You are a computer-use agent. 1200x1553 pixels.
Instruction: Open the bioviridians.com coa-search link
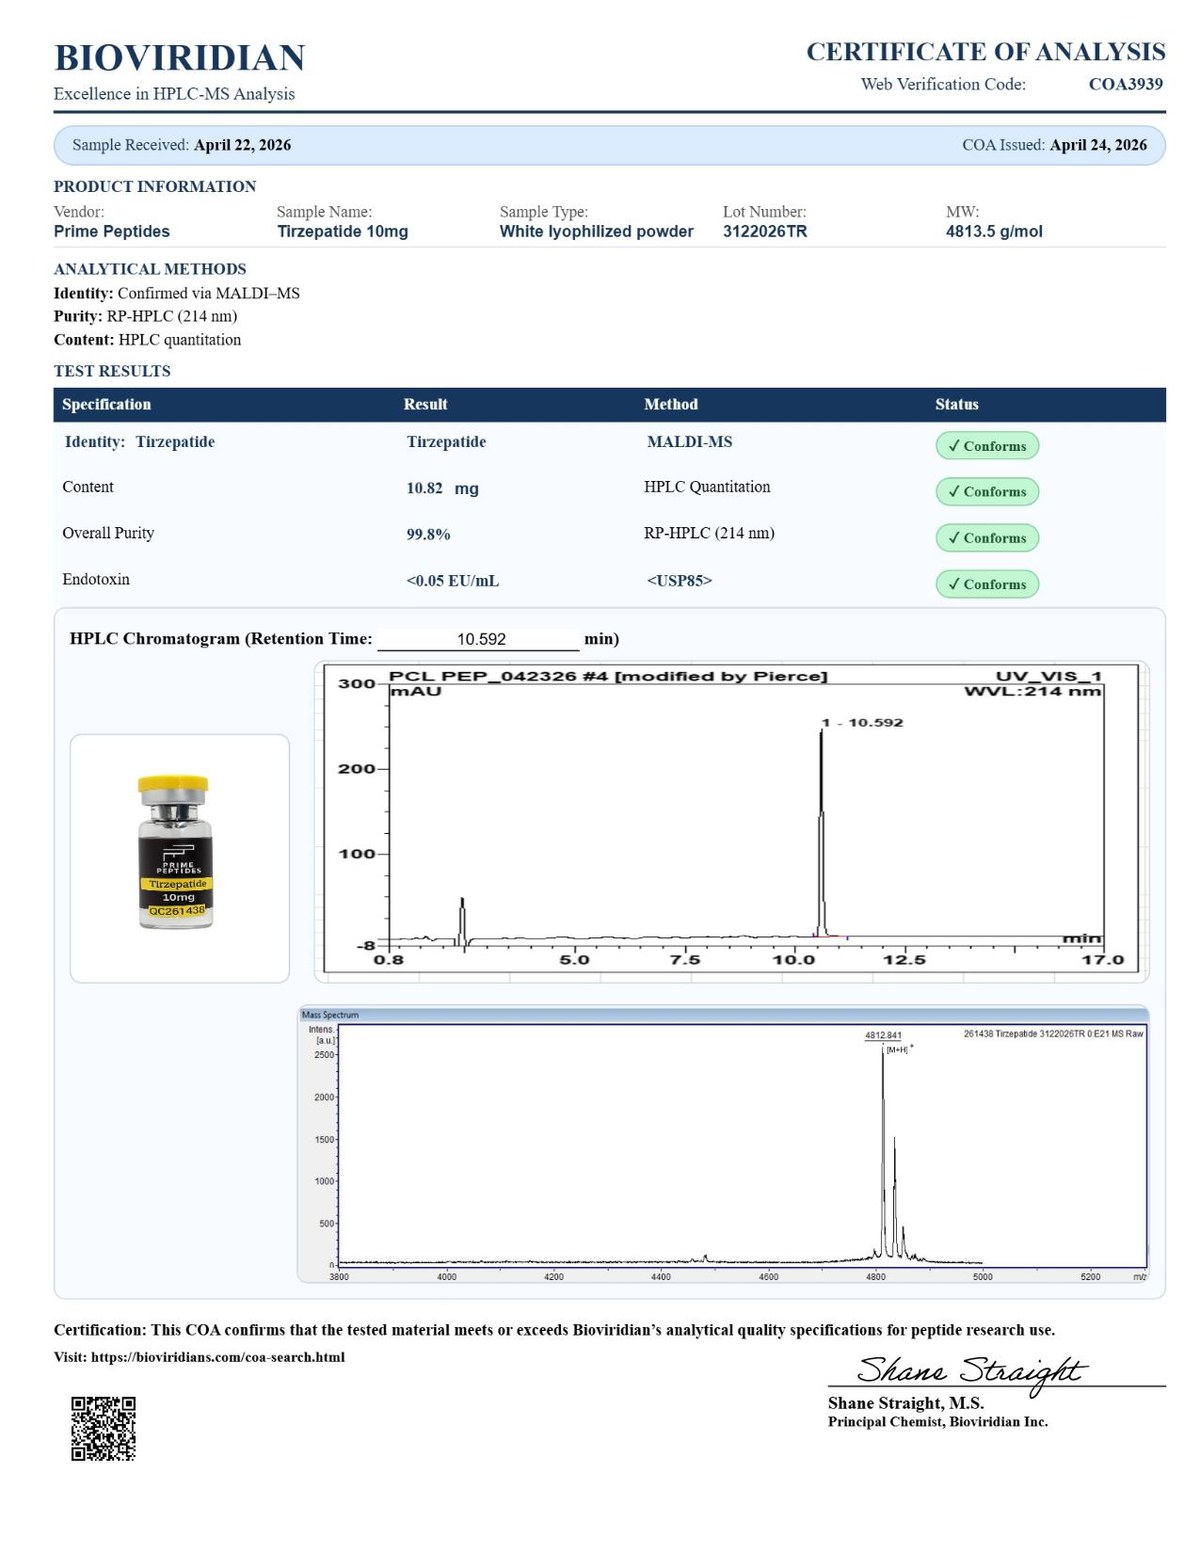point(218,1357)
